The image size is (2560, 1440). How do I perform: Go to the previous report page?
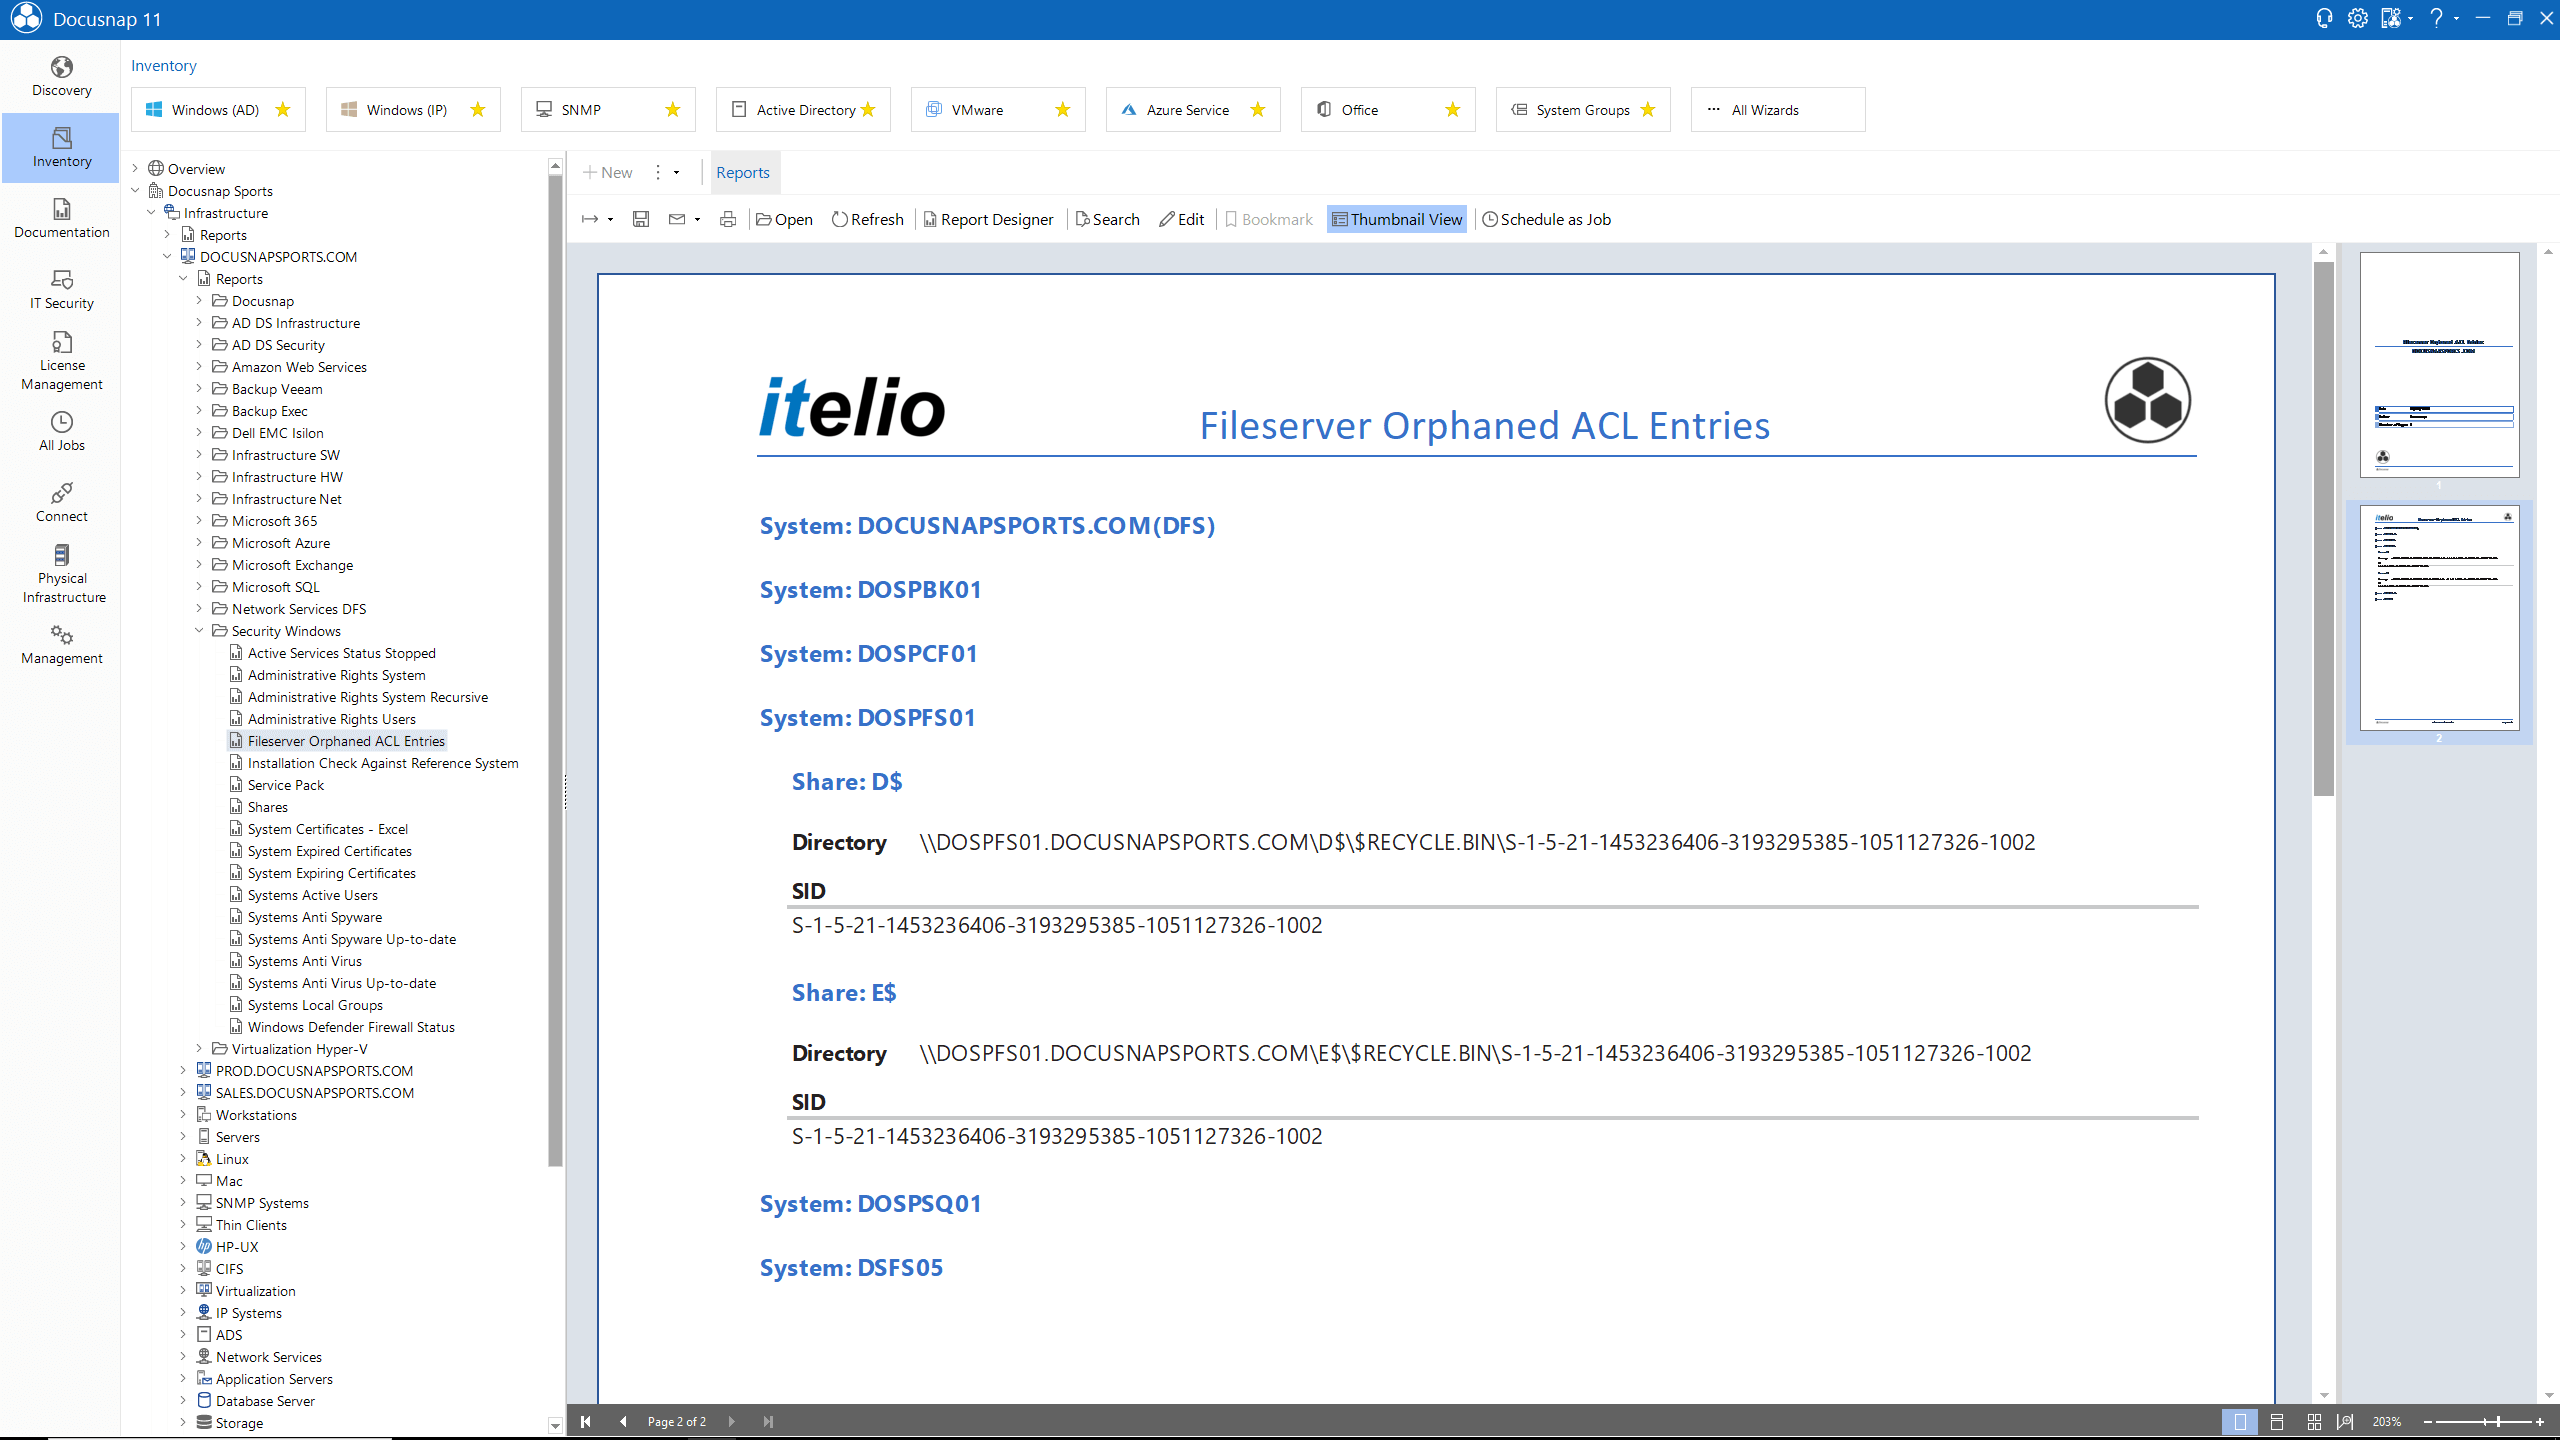click(x=623, y=1421)
